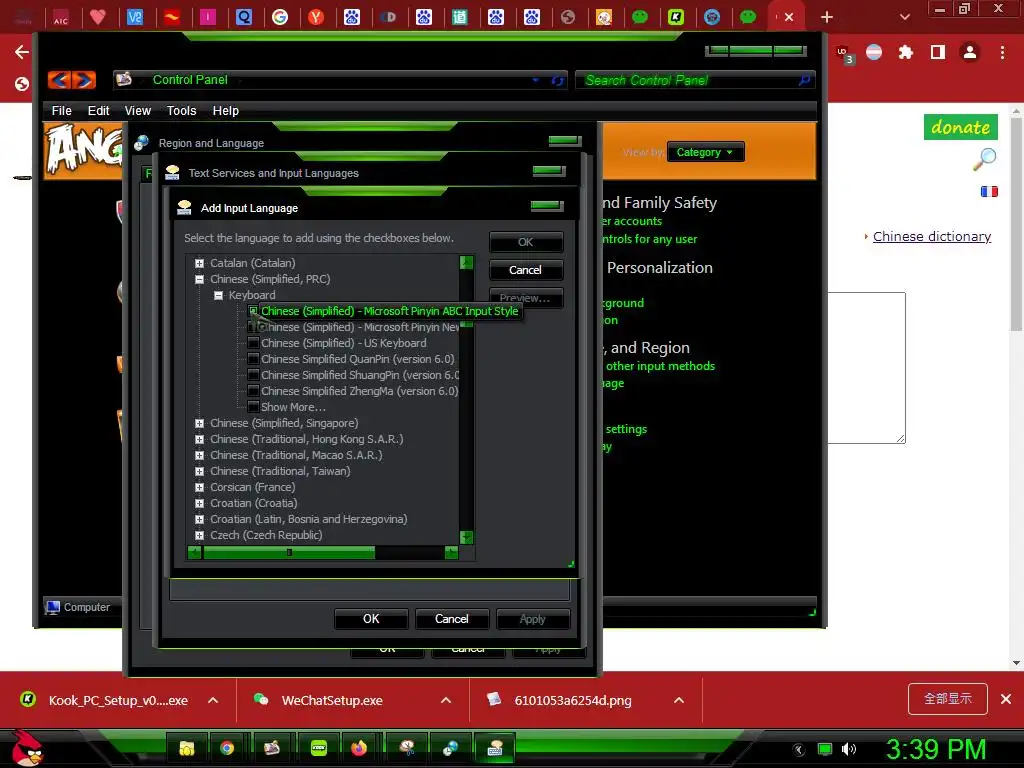Image resolution: width=1024 pixels, height=768 pixels.
Task: Open the tab search chevron
Action: (904, 17)
